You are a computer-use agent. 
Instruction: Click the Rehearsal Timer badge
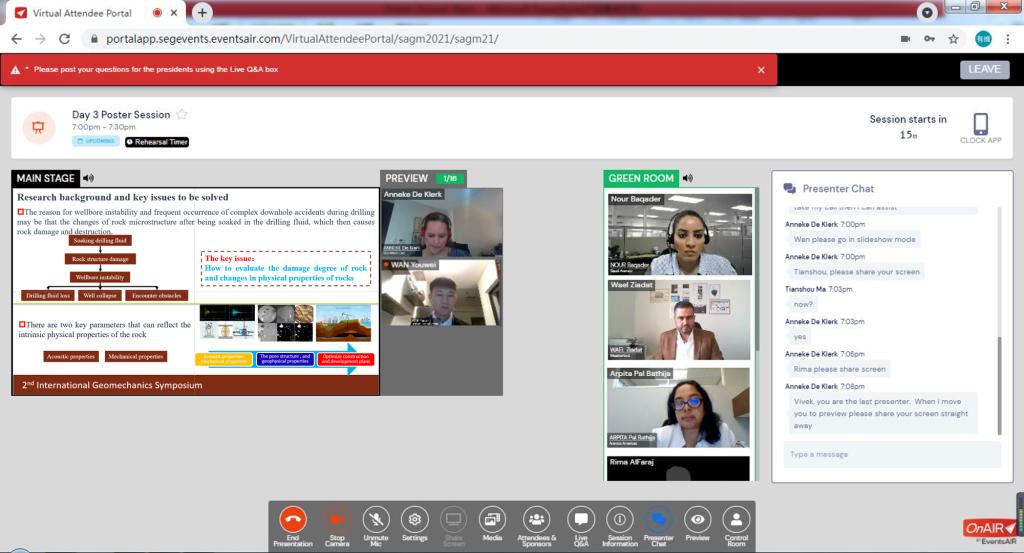pos(157,142)
